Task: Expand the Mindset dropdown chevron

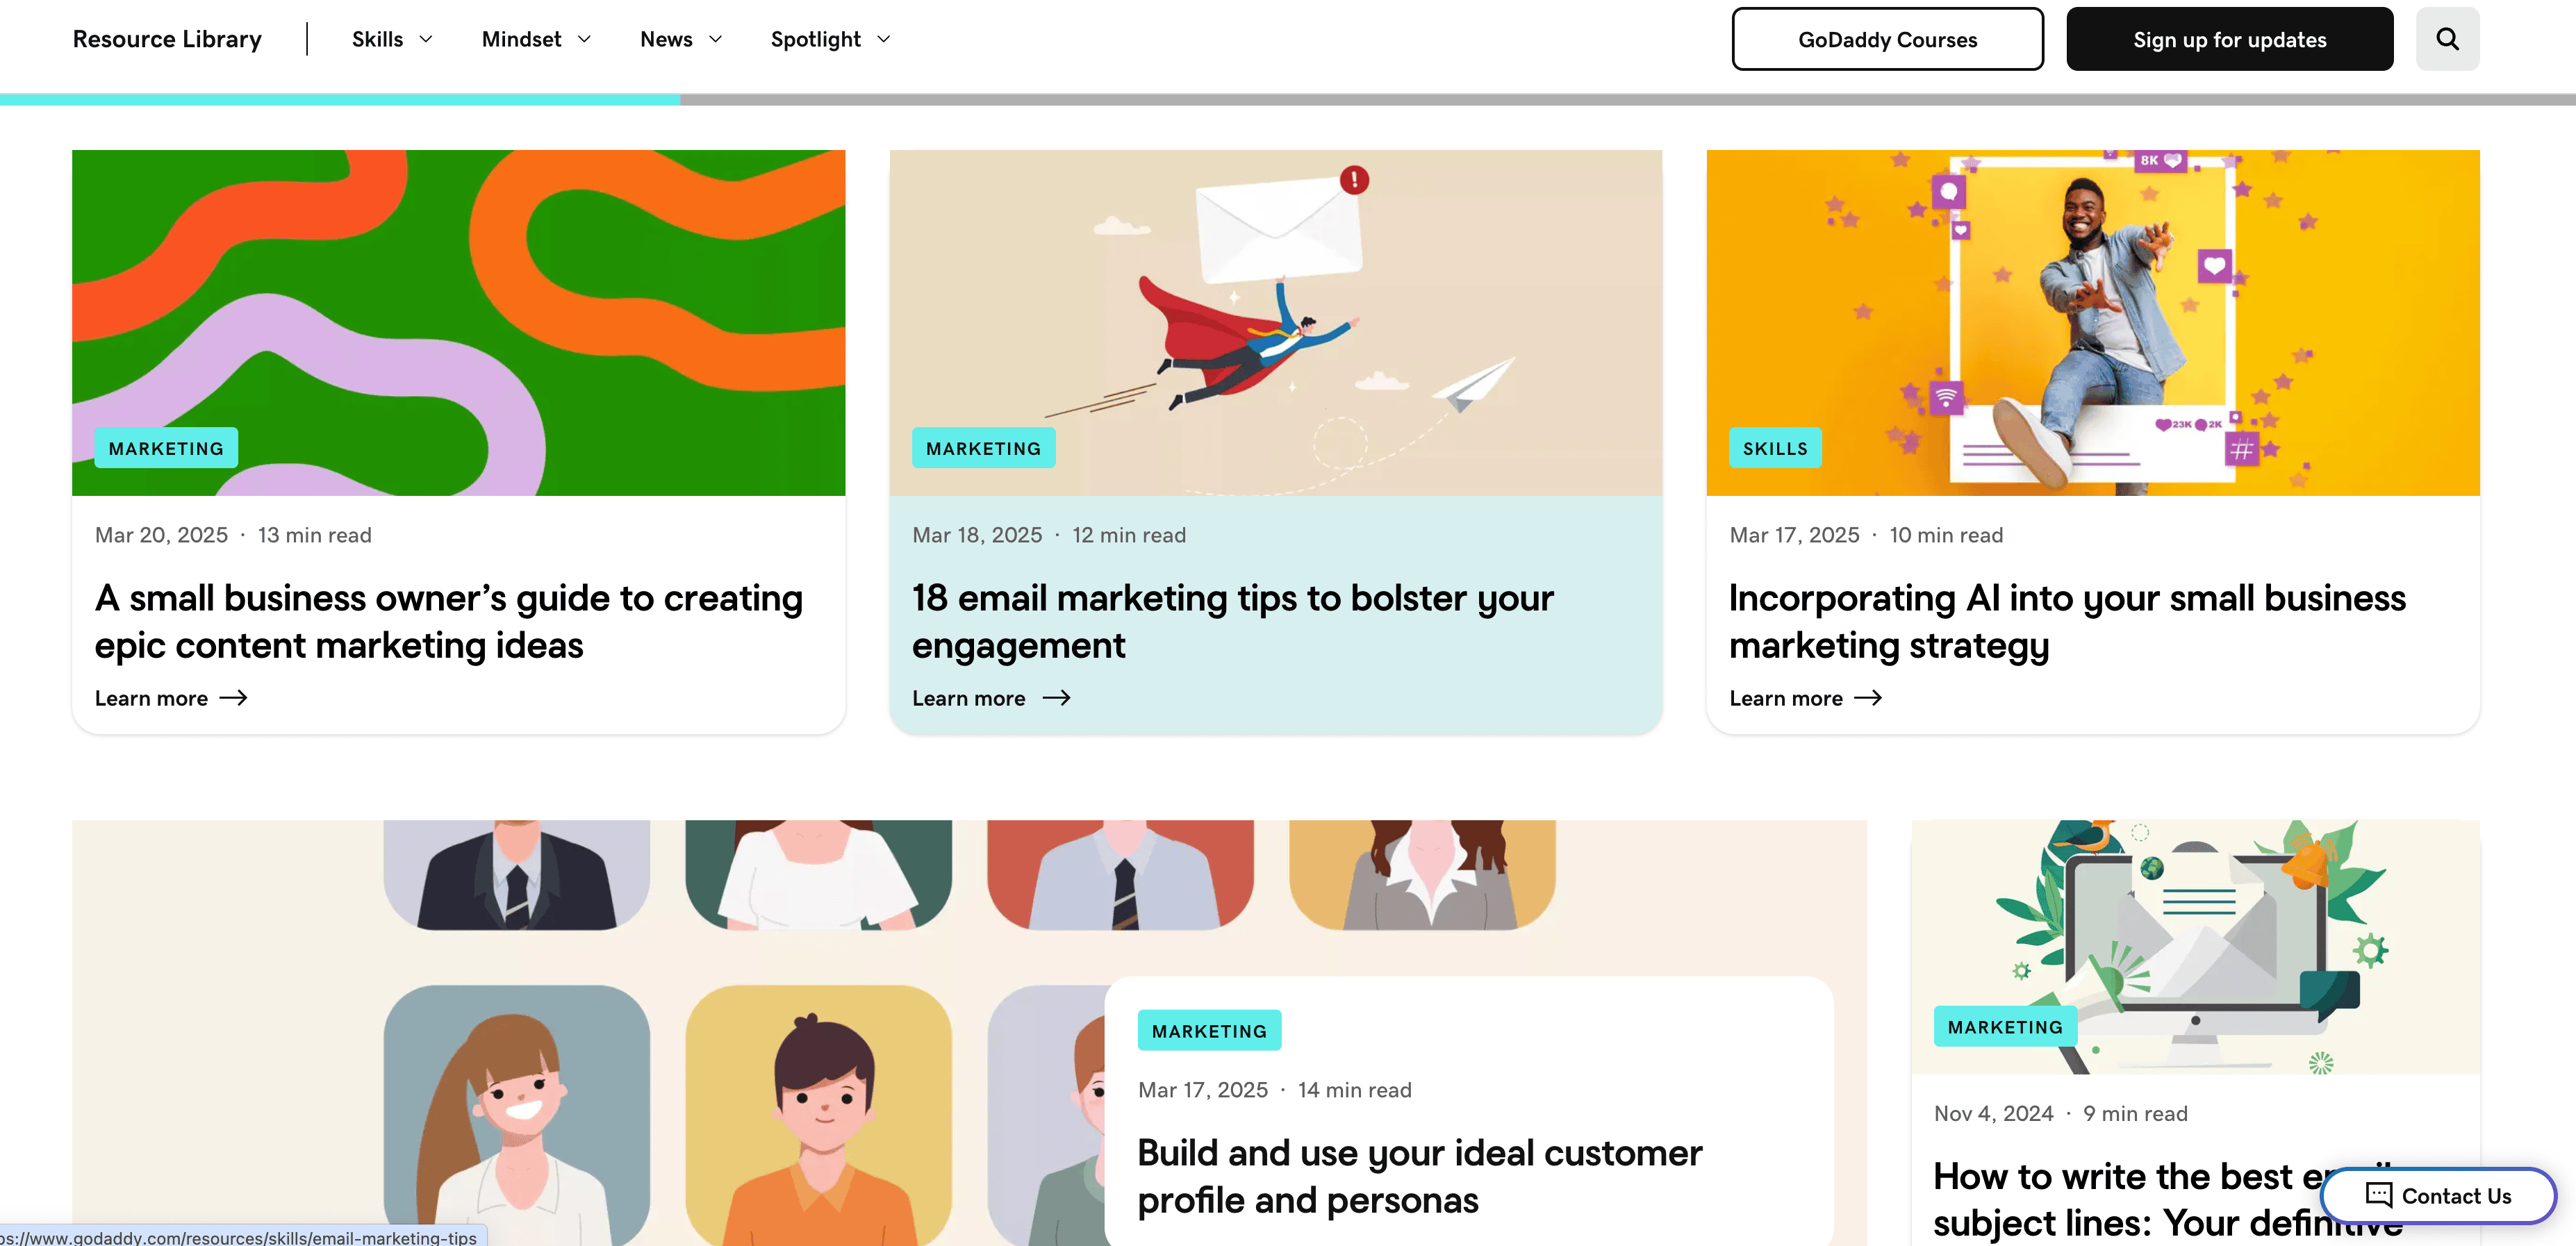Action: [x=585, y=39]
